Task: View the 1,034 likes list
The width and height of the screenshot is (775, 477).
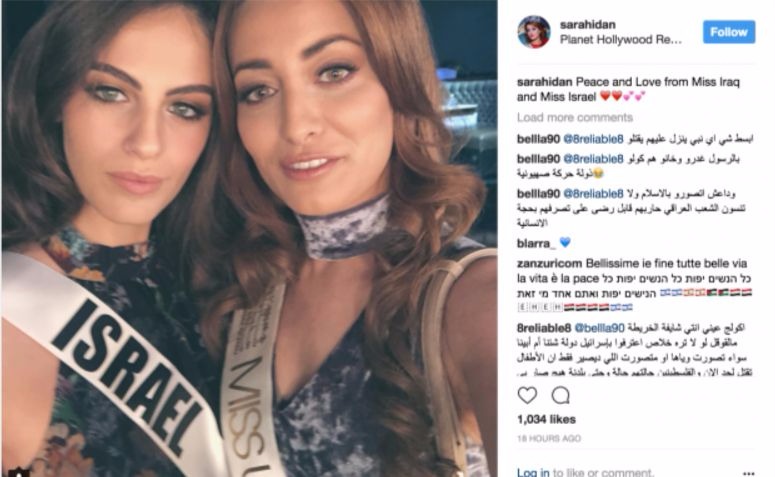Action: pos(546,419)
